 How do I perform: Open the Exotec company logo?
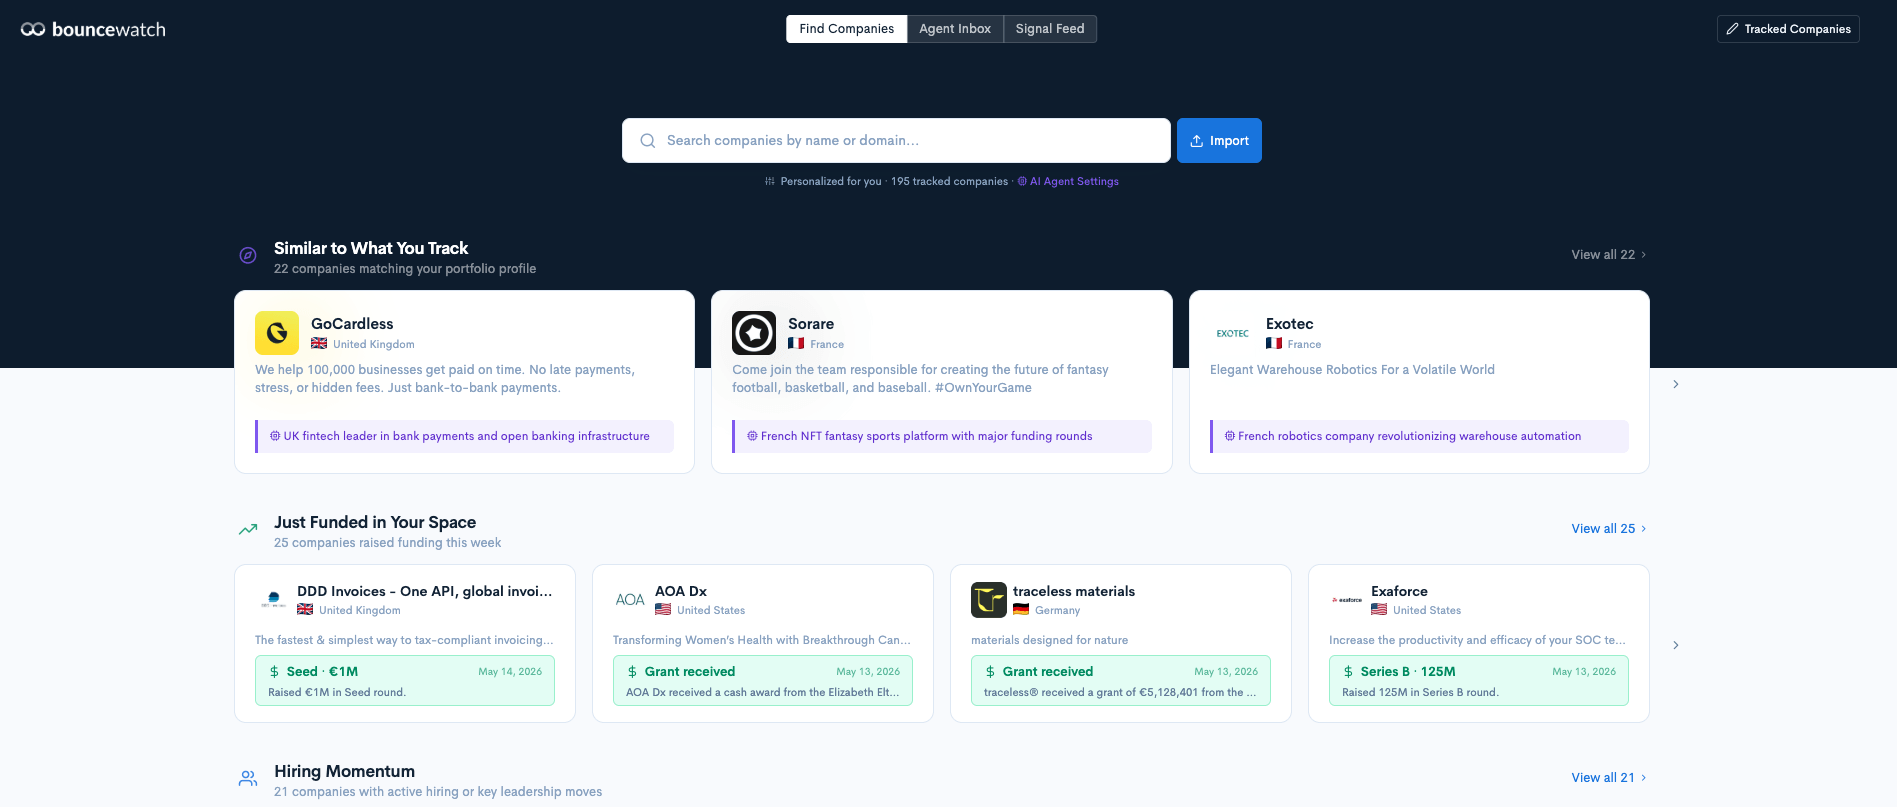1232,333
